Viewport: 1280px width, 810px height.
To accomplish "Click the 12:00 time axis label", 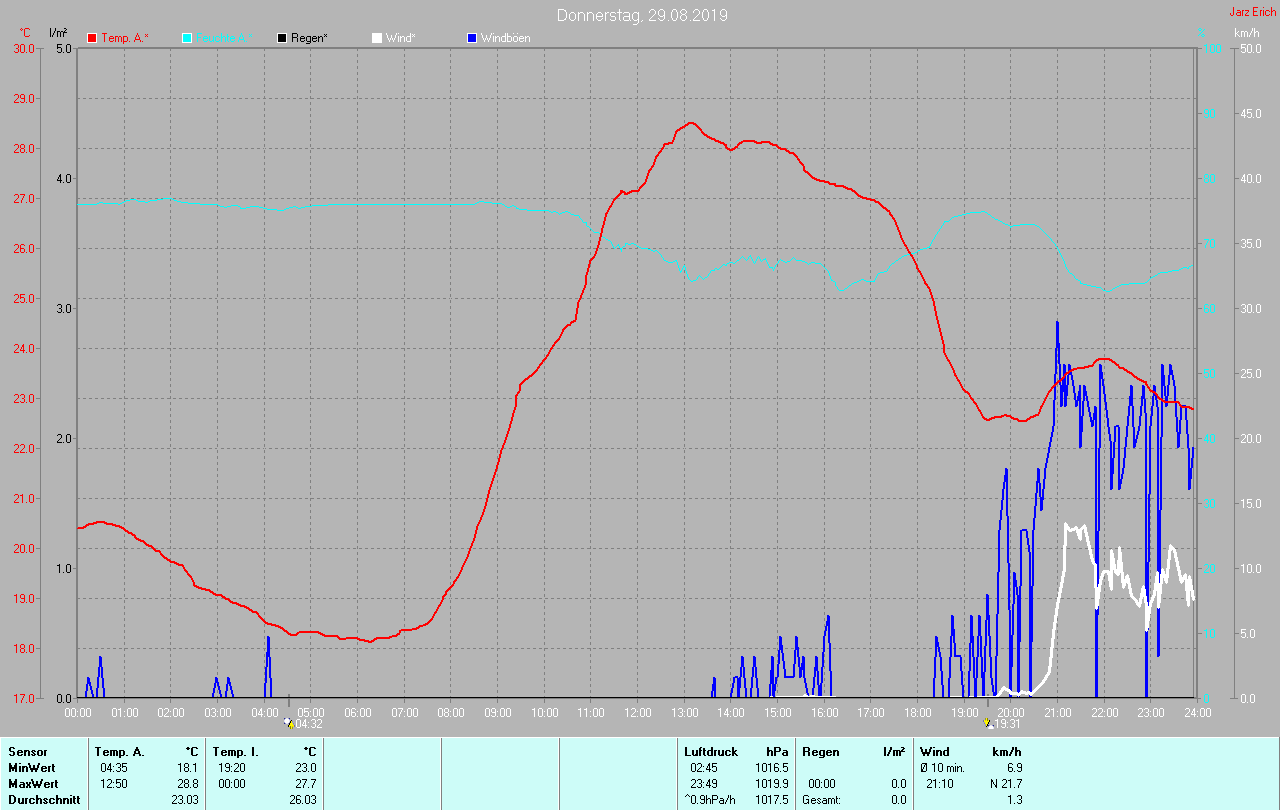I will coord(638,713).
